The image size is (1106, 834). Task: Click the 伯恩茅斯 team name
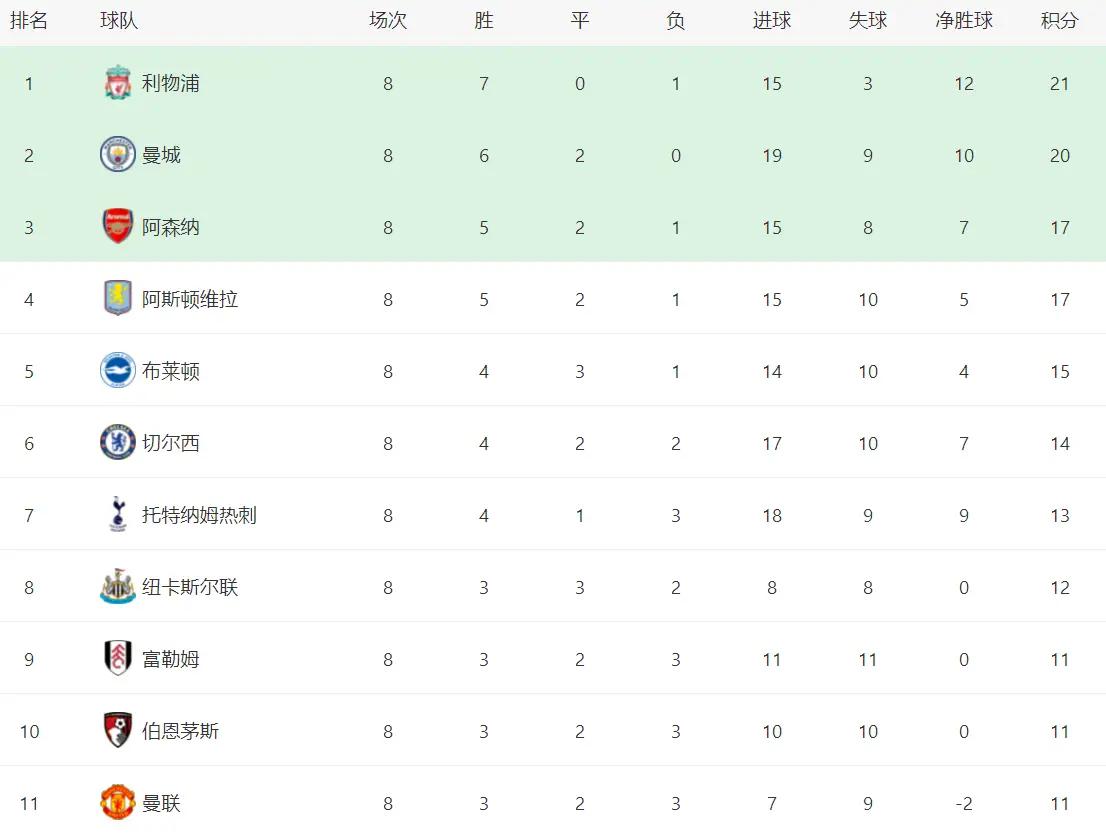[181, 731]
